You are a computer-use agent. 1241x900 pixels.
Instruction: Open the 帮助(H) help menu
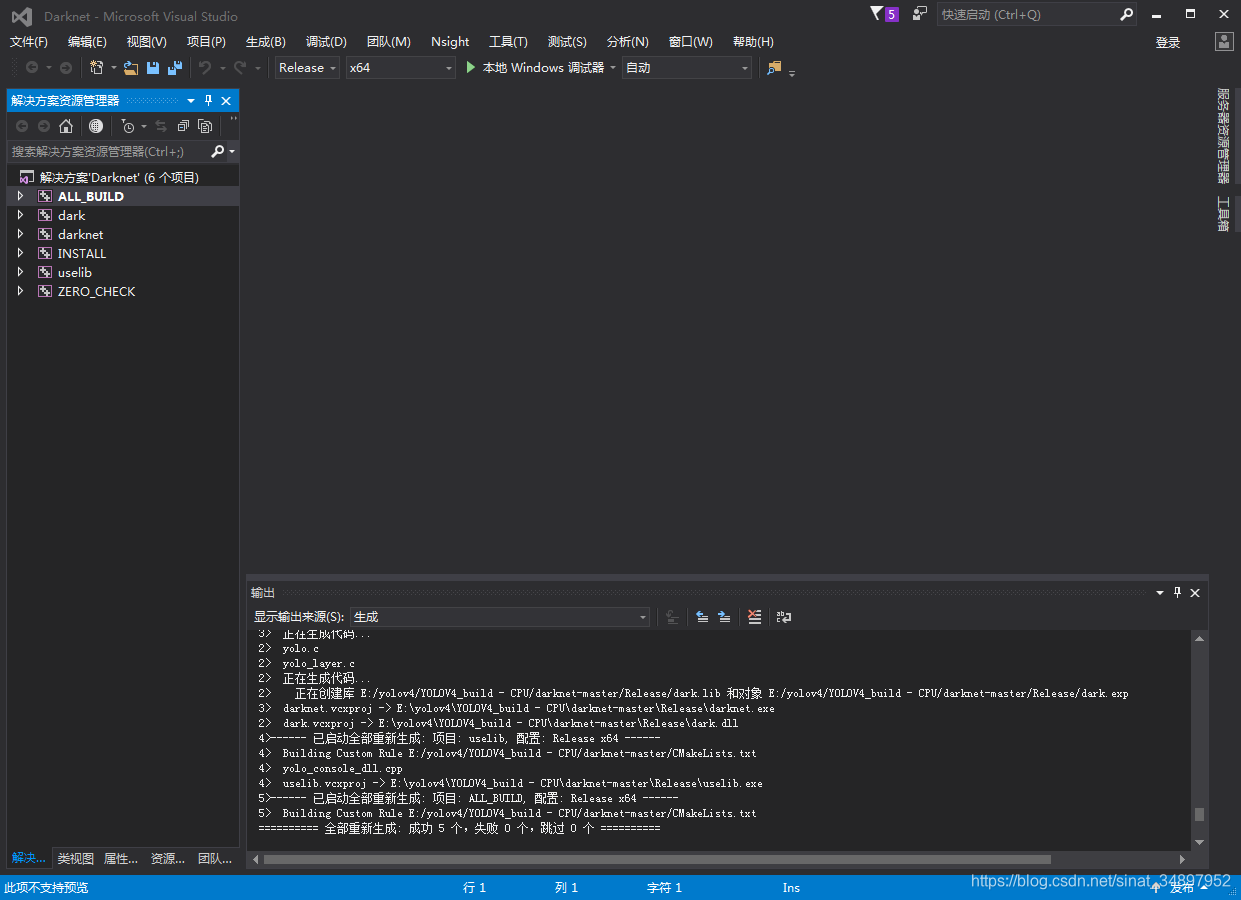(753, 42)
